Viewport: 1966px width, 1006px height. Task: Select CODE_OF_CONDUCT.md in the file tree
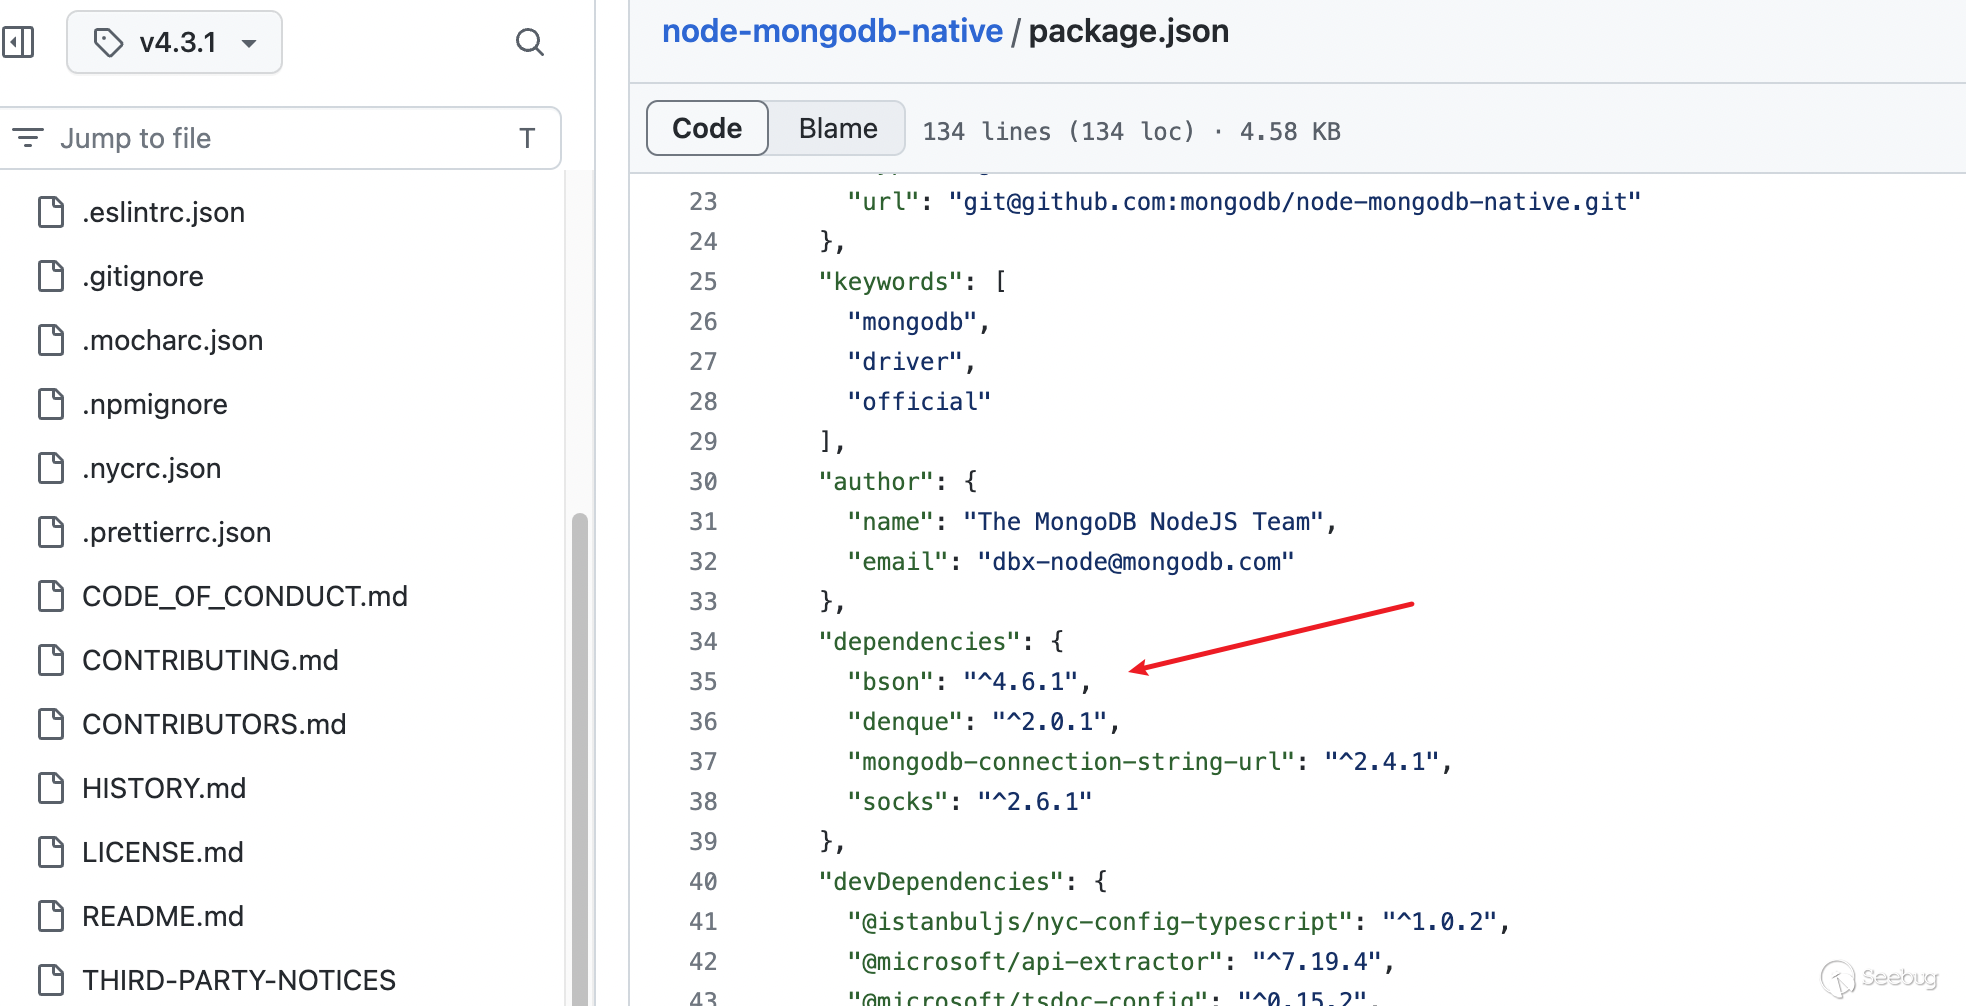pos(244,596)
